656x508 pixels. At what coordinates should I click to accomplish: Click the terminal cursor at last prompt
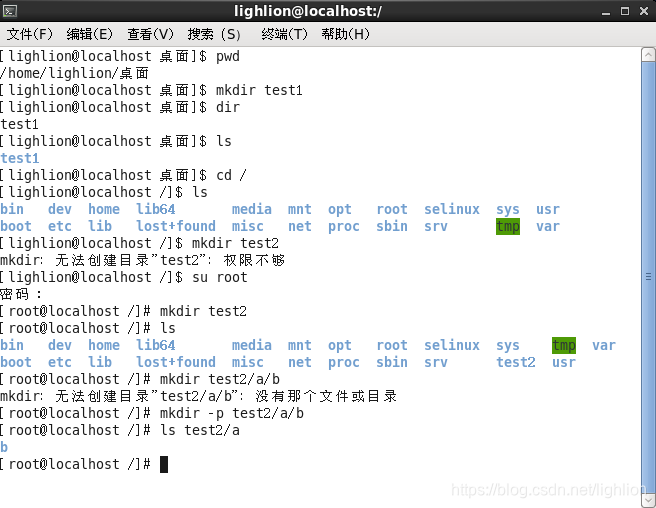164,464
